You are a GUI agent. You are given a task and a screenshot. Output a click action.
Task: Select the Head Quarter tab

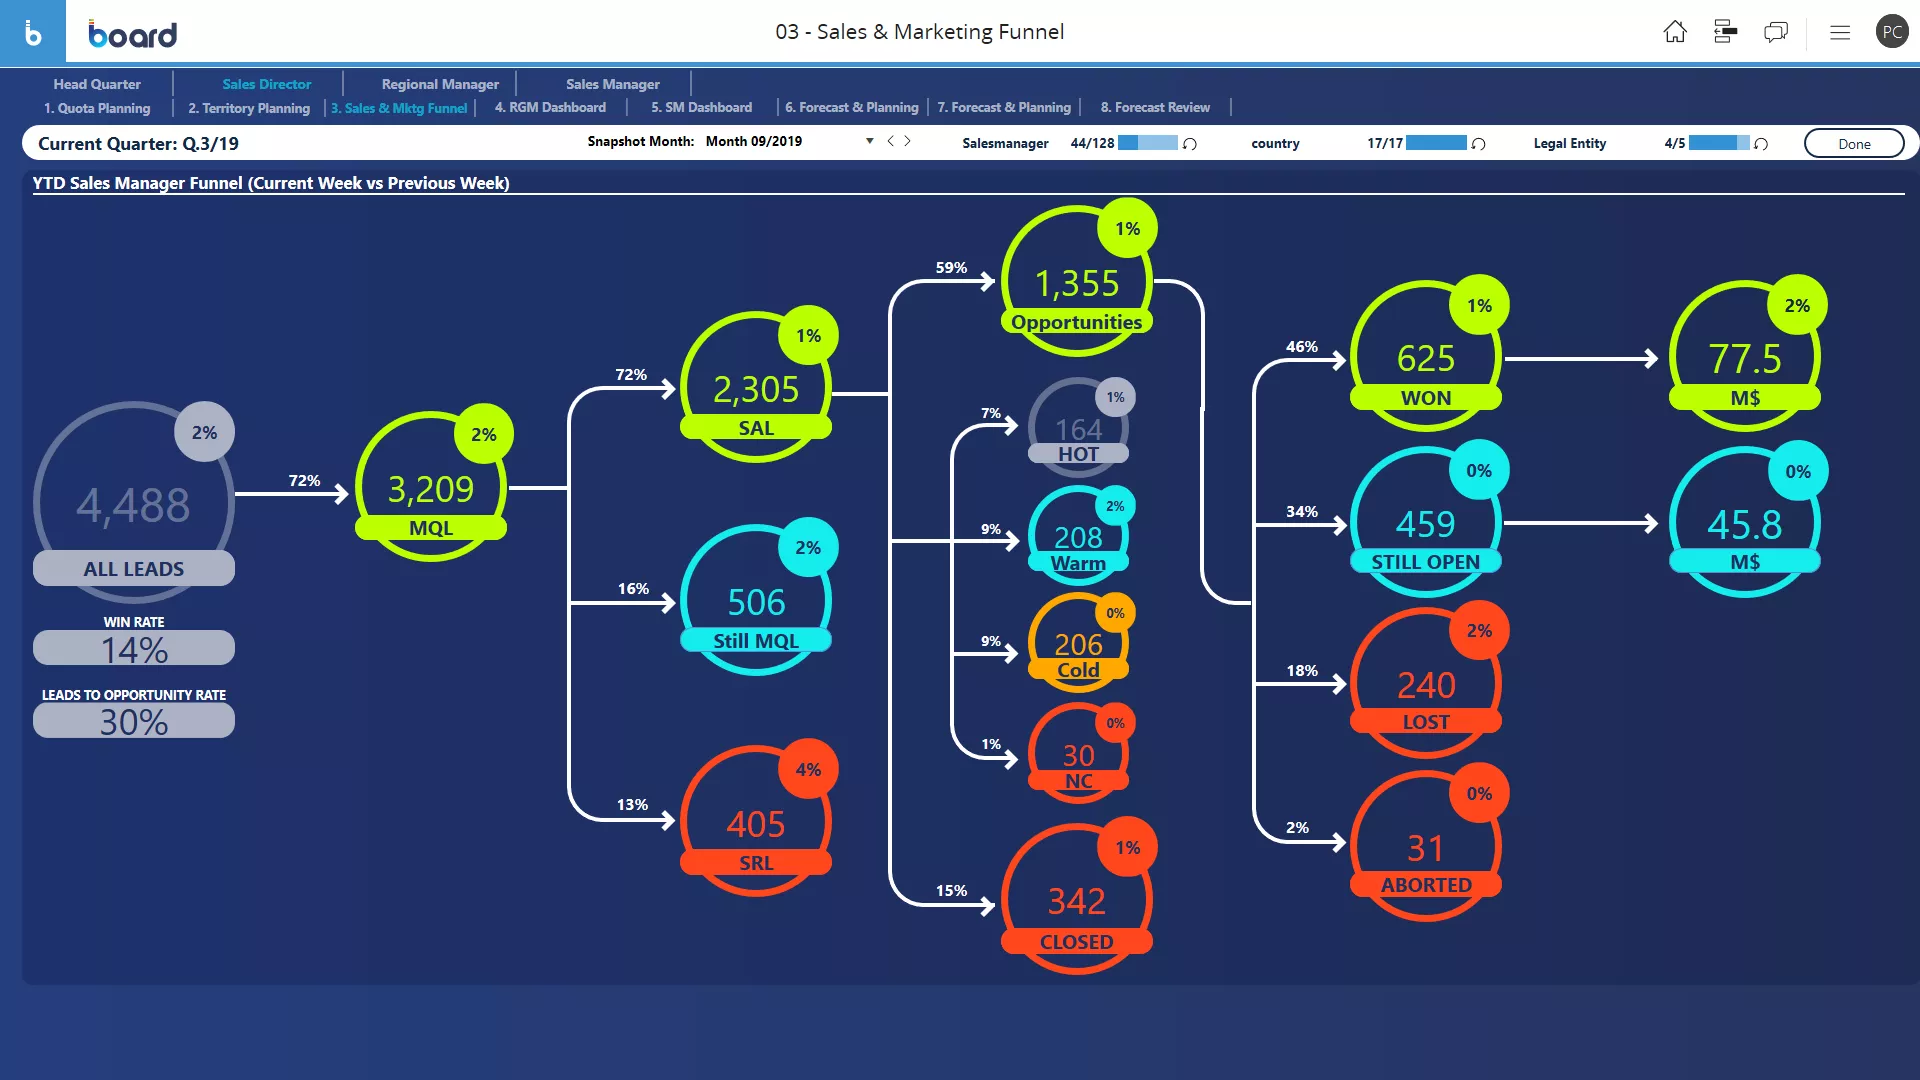(98, 83)
